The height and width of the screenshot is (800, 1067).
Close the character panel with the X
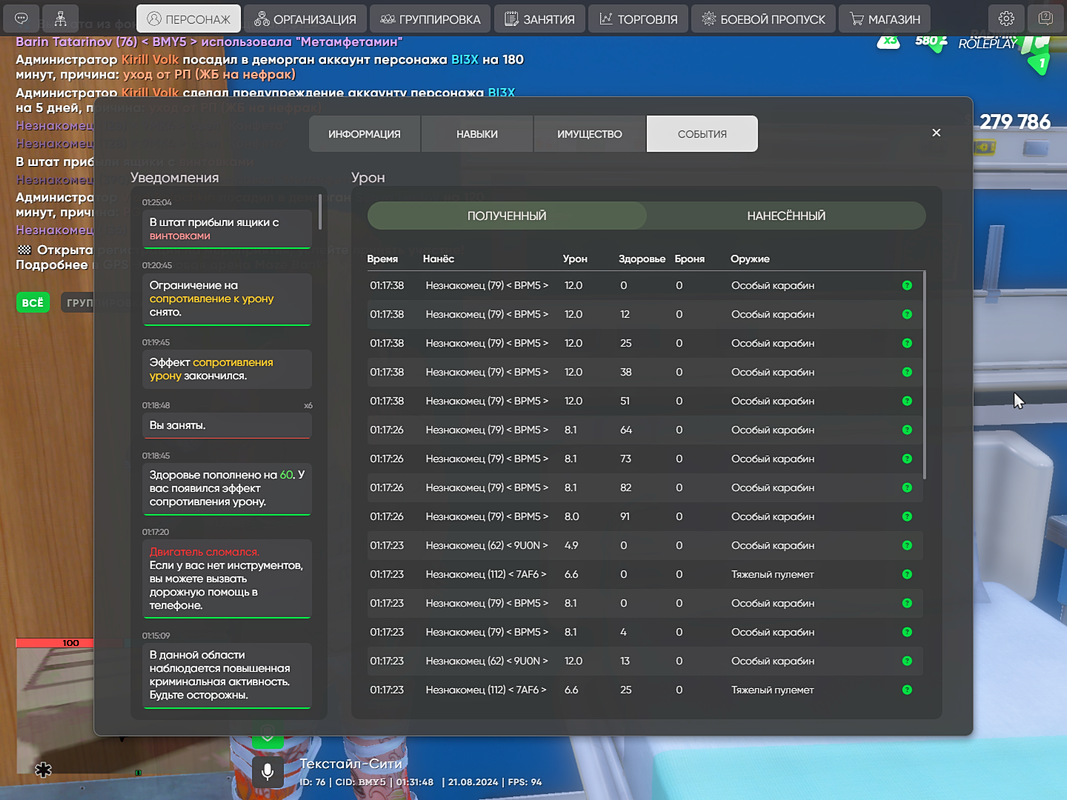[936, 133]
